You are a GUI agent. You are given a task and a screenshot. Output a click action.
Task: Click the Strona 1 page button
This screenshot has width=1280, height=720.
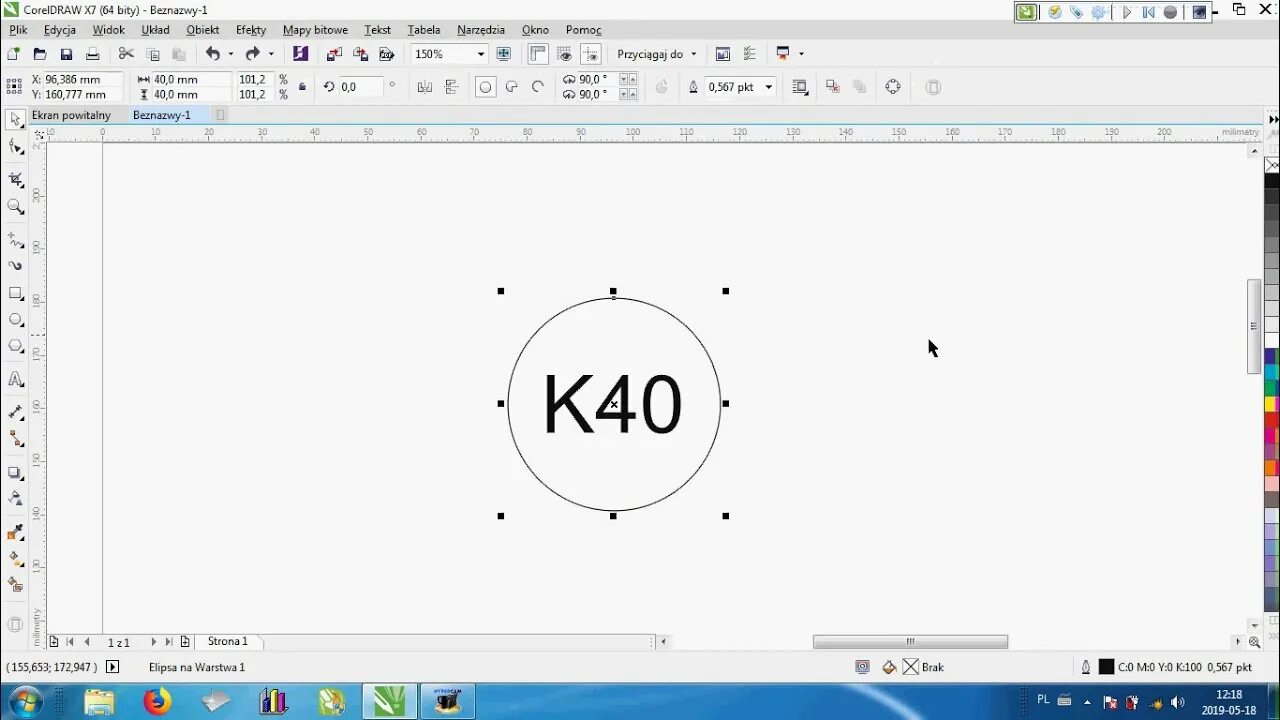click(x=227, y=641)
